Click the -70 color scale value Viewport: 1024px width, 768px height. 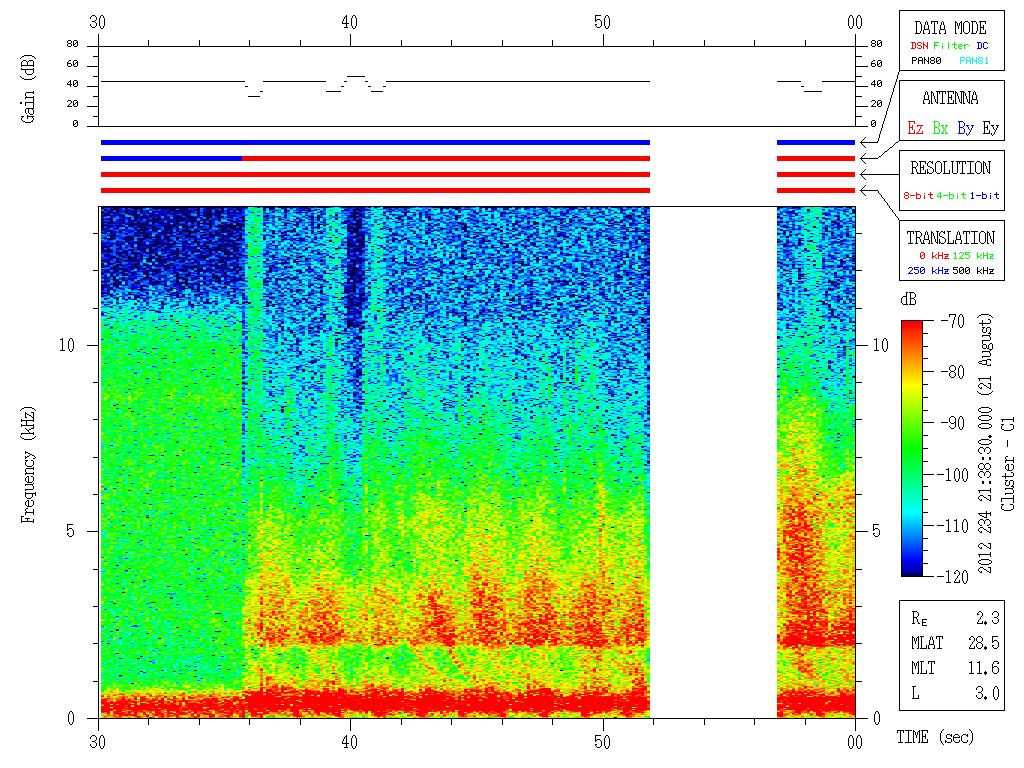(953, 321)
